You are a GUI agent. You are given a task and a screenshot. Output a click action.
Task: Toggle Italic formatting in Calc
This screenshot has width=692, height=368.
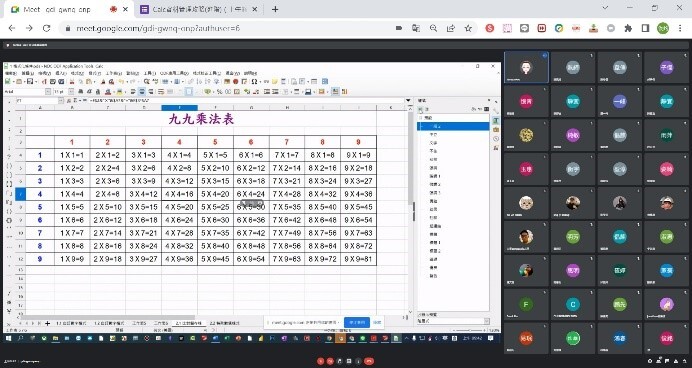point(89,91)
